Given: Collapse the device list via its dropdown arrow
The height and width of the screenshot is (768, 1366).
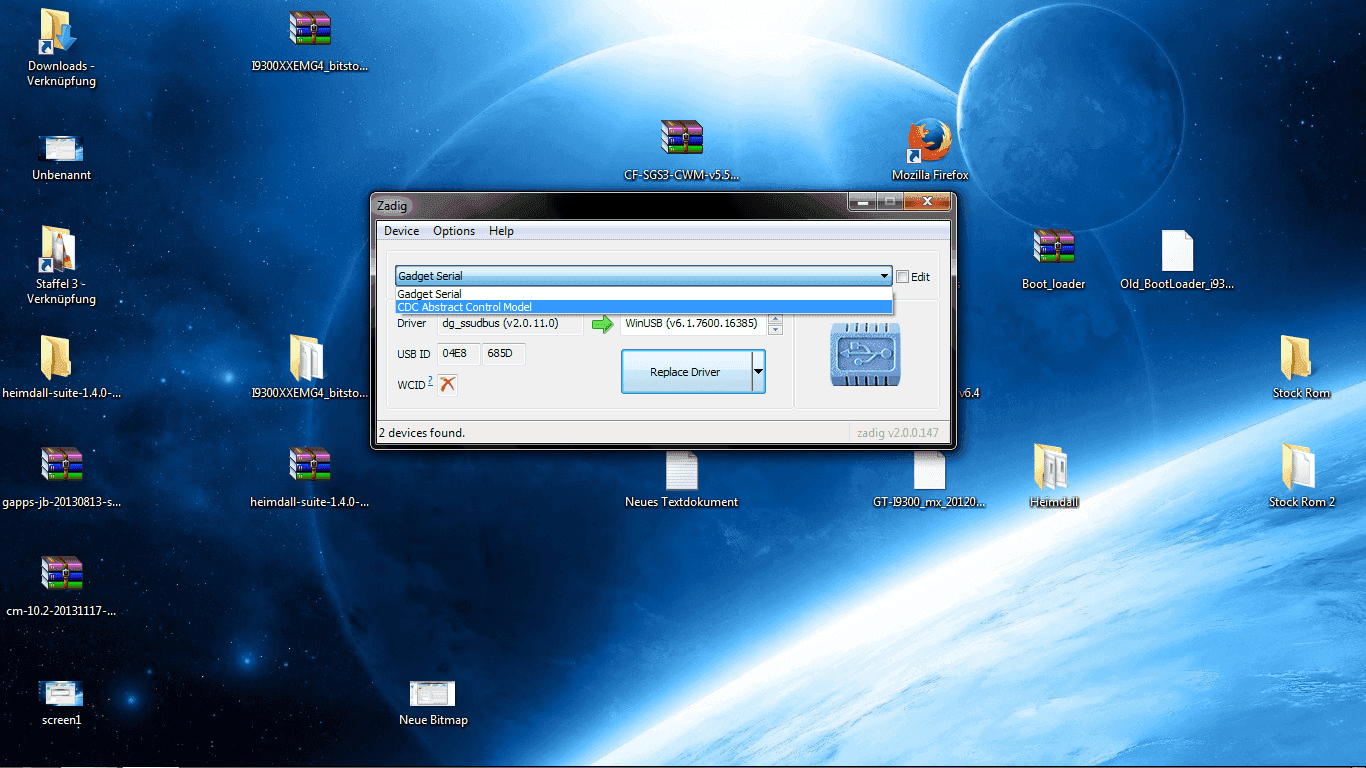Looking at the screenshot, I should [x=884, y=276].
